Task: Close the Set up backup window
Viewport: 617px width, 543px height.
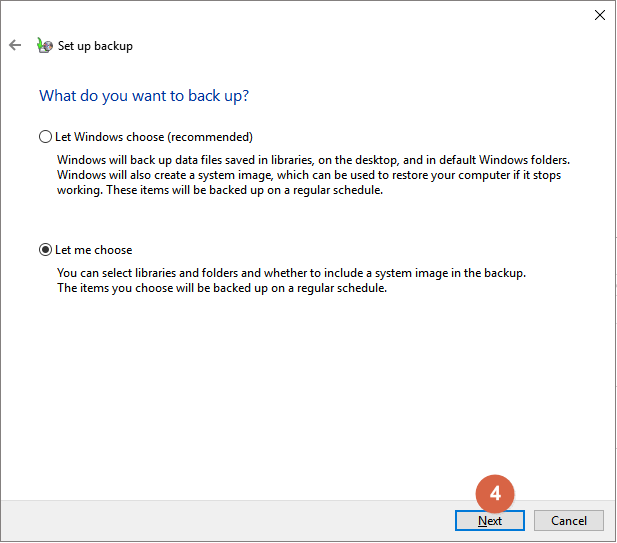Action: 599,15
